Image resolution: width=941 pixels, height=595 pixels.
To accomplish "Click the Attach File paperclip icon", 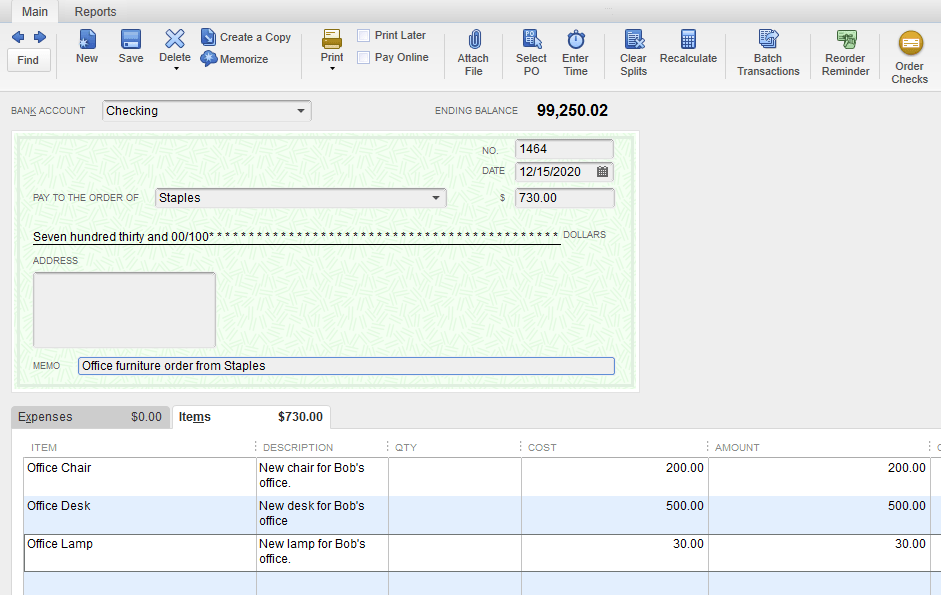I will coord(474,40).
